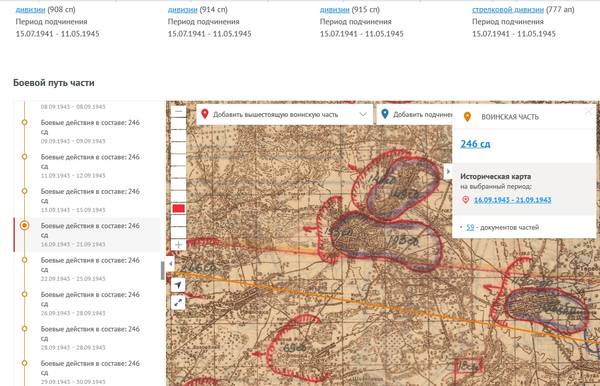Screen dimensions: 600x386
Task: Zoom out the map with minus button
Action: tap(178, 111)
